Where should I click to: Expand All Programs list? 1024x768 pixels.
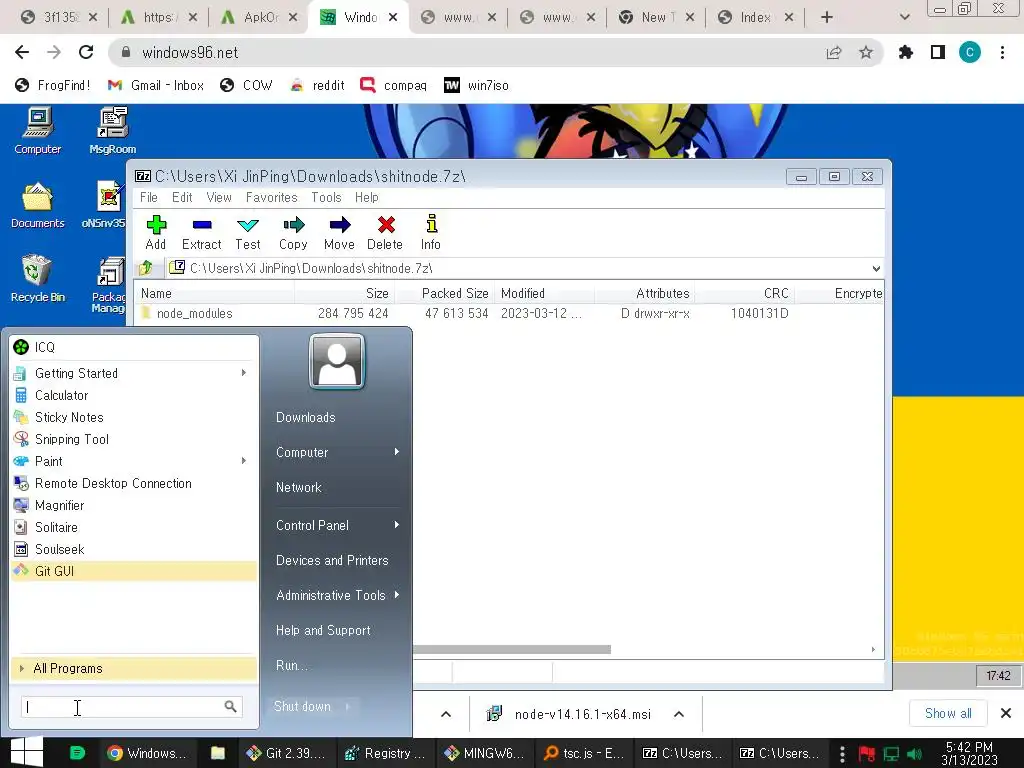click(134, 668)
